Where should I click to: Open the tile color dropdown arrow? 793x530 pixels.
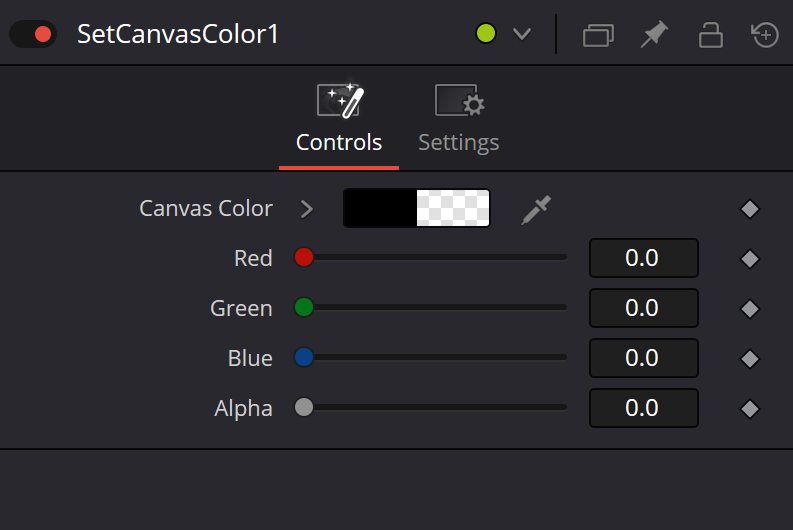pos(521,34)
